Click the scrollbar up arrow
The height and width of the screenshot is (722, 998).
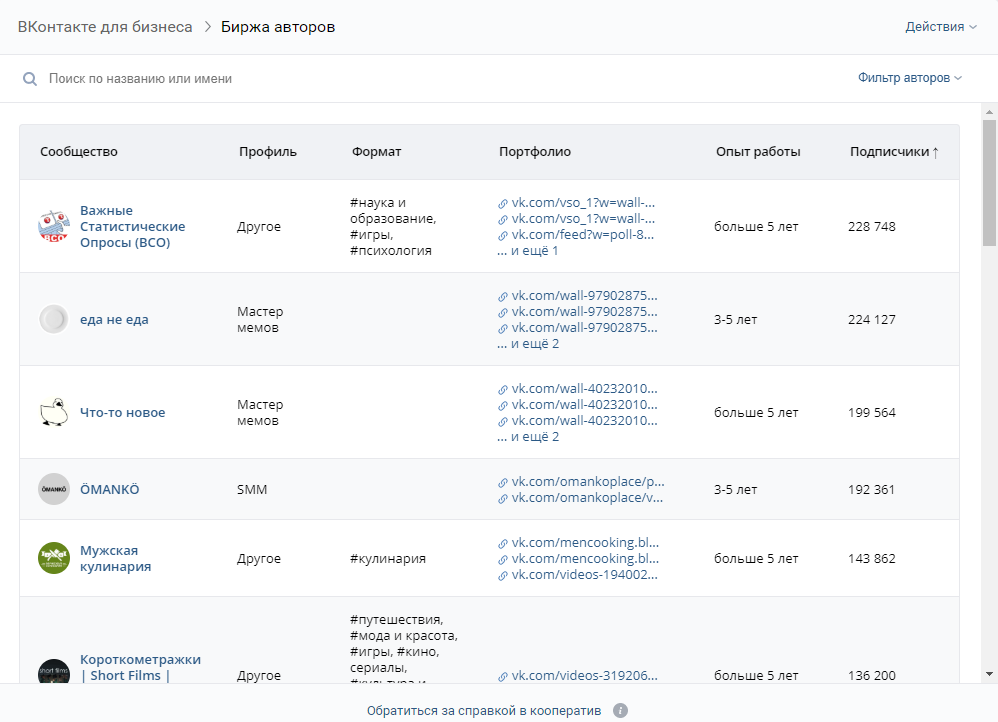[989, 111]
